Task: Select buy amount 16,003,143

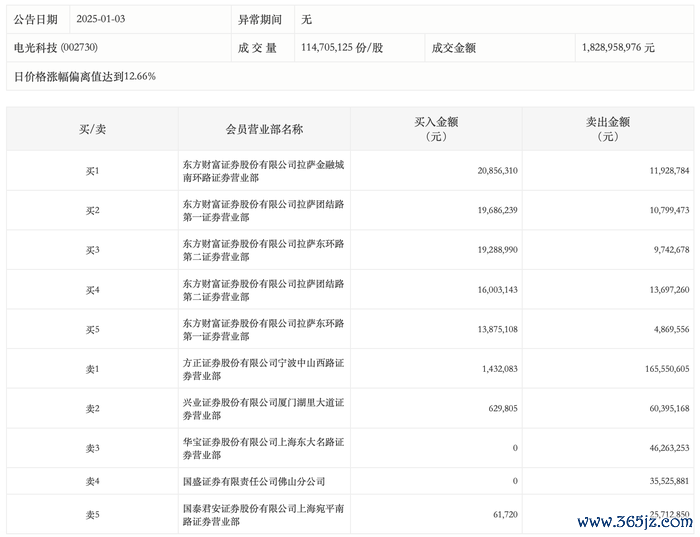Action: tap(497, 290)
